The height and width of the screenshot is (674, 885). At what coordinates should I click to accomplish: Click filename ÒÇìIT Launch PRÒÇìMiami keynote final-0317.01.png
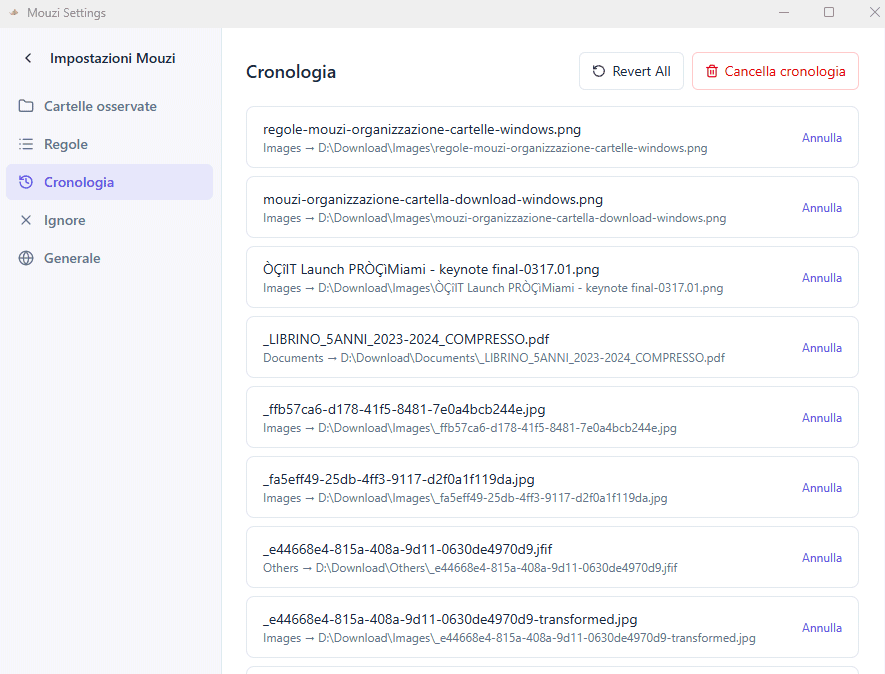431,269
